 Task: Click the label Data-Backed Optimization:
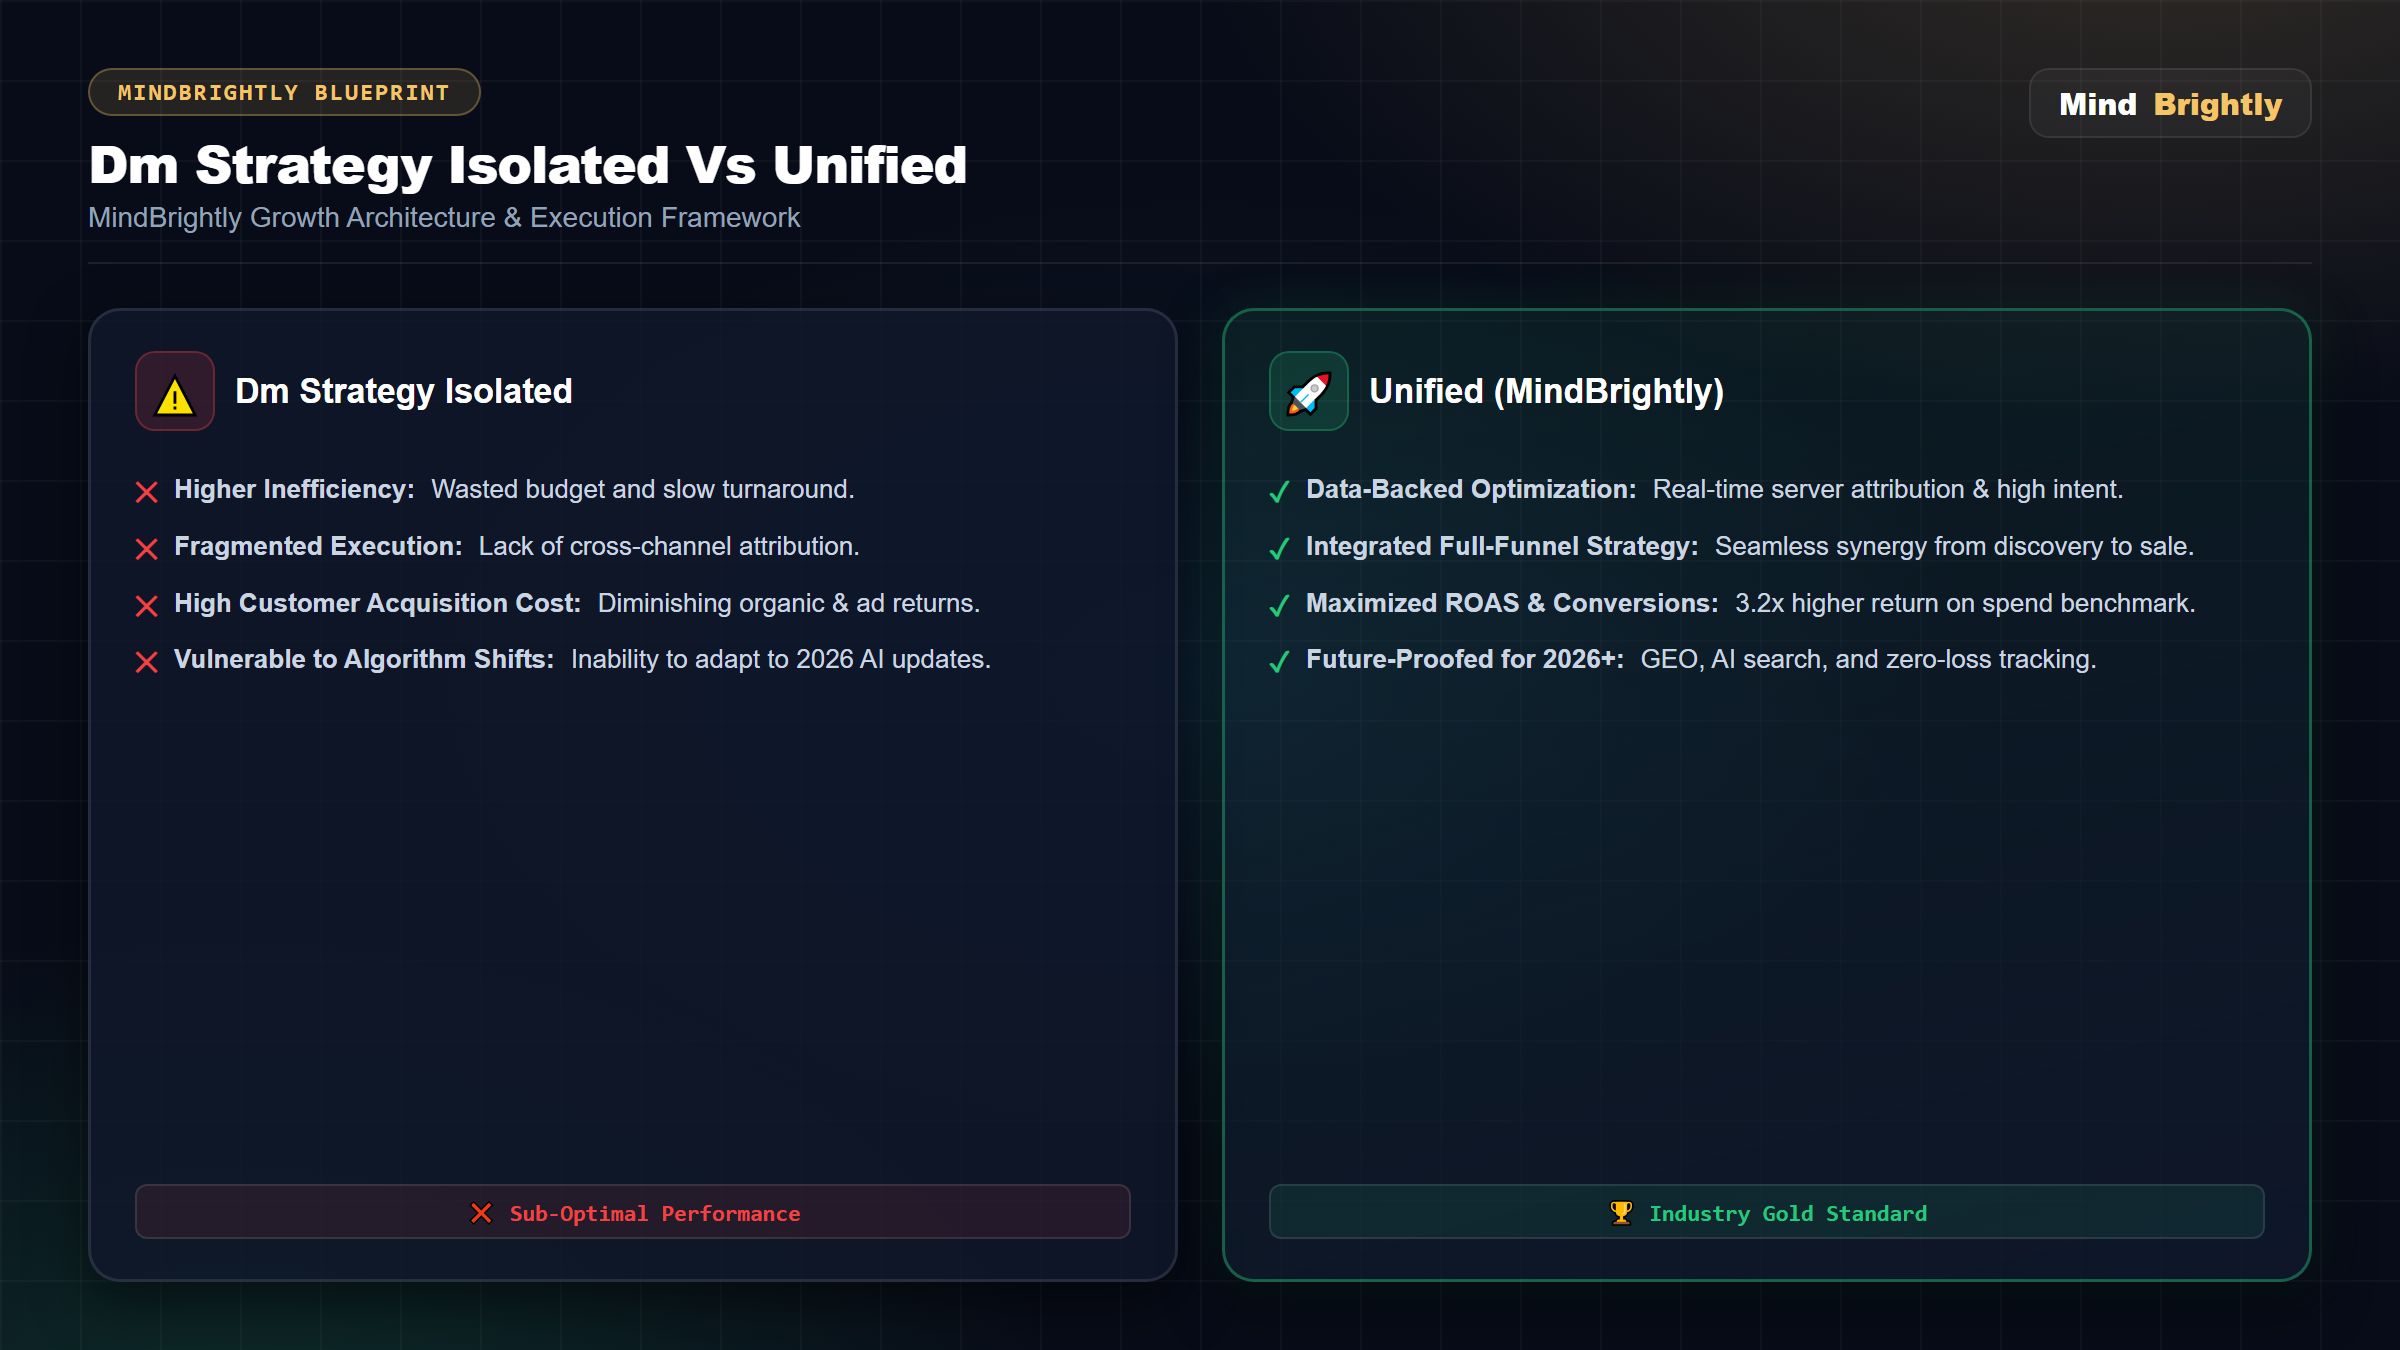click(x=1471, y=489)
